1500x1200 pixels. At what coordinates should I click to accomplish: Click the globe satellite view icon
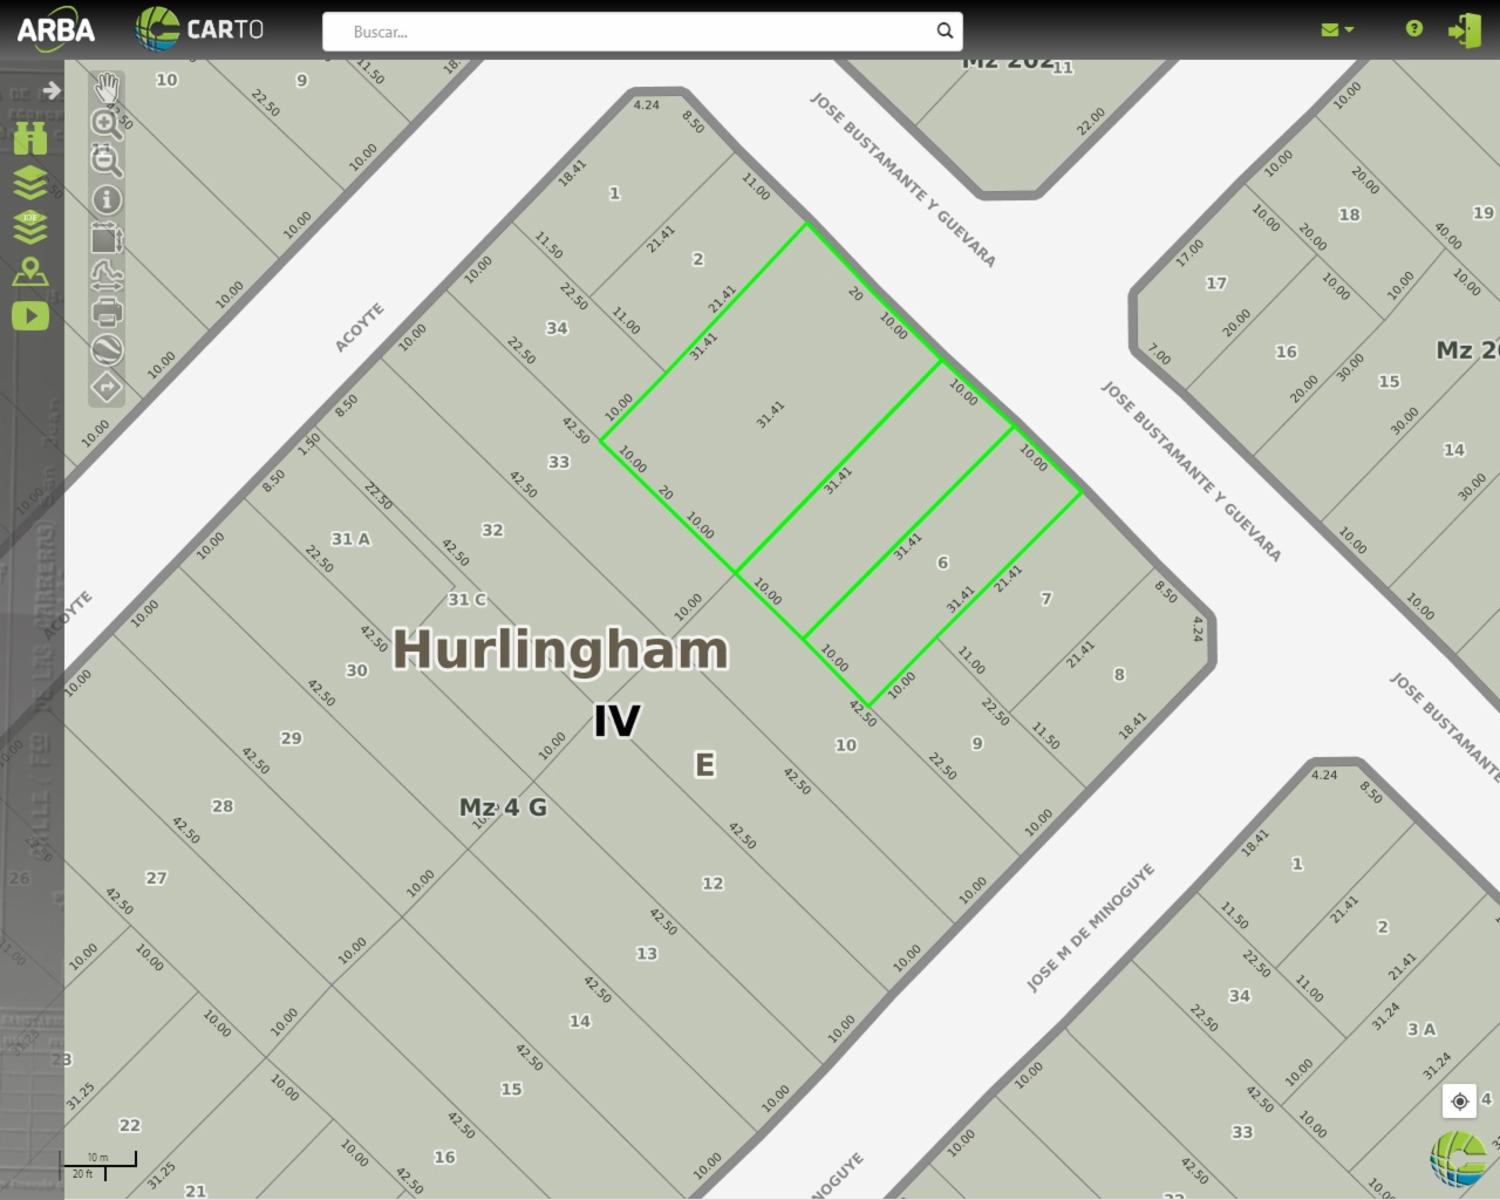[x=106, y=350]
